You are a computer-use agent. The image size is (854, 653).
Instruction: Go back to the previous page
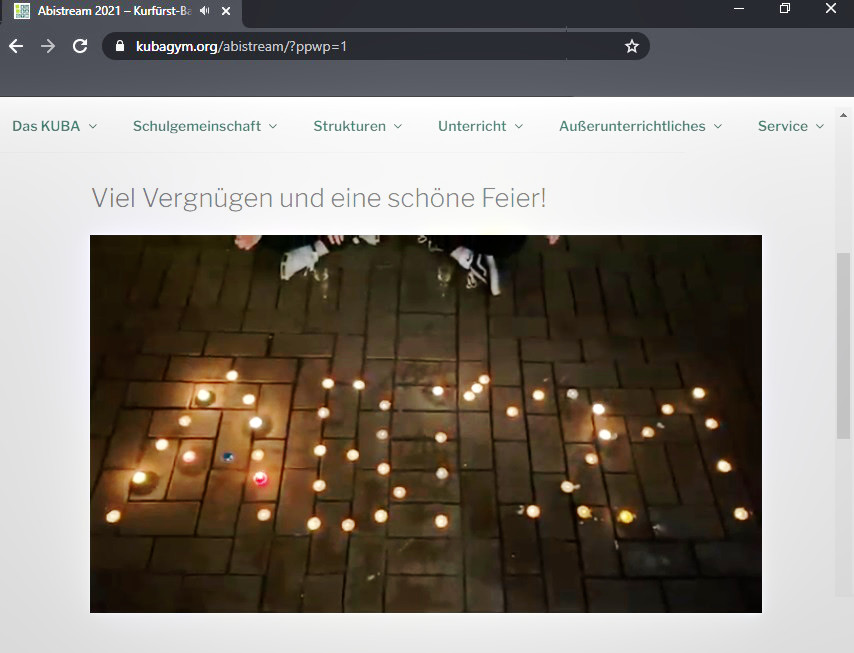coord(16,46)
